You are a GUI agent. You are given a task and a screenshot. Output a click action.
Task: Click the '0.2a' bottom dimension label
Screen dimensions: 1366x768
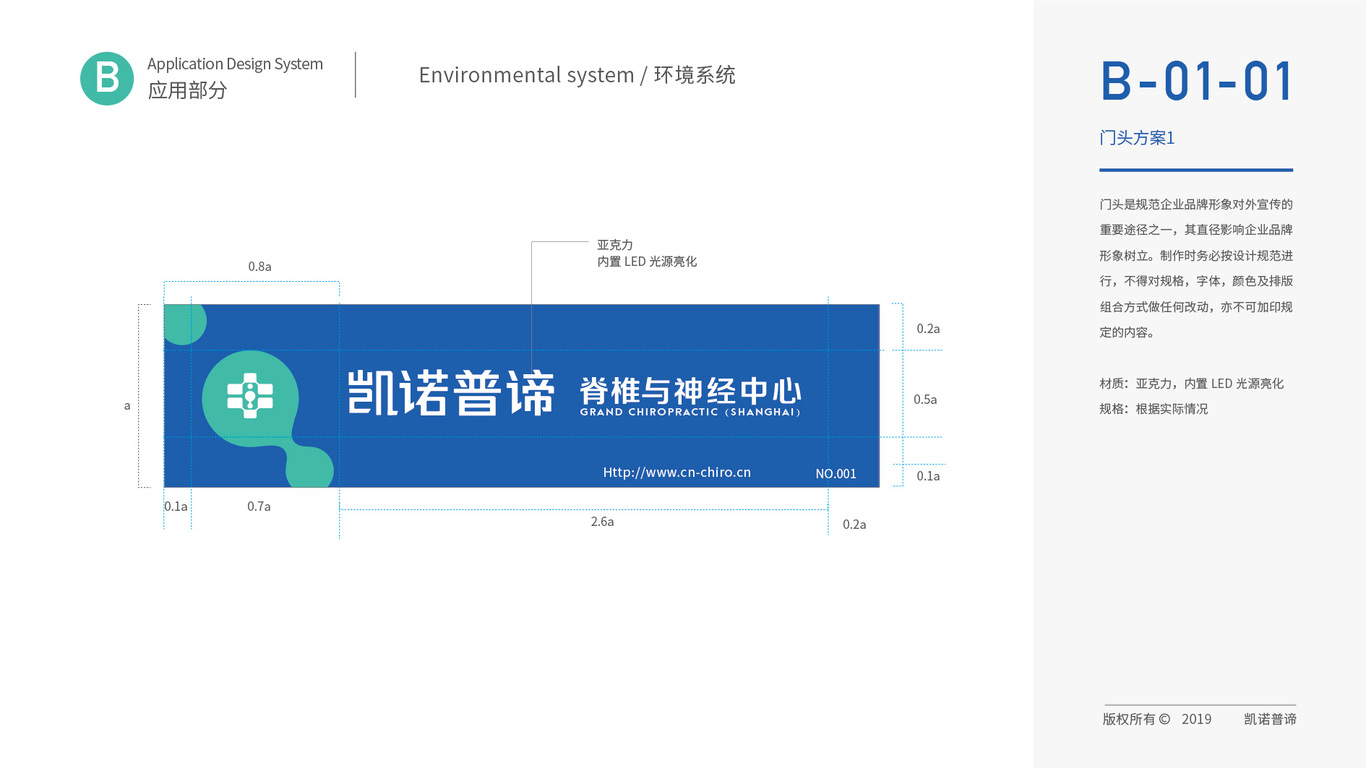point(854,524)
